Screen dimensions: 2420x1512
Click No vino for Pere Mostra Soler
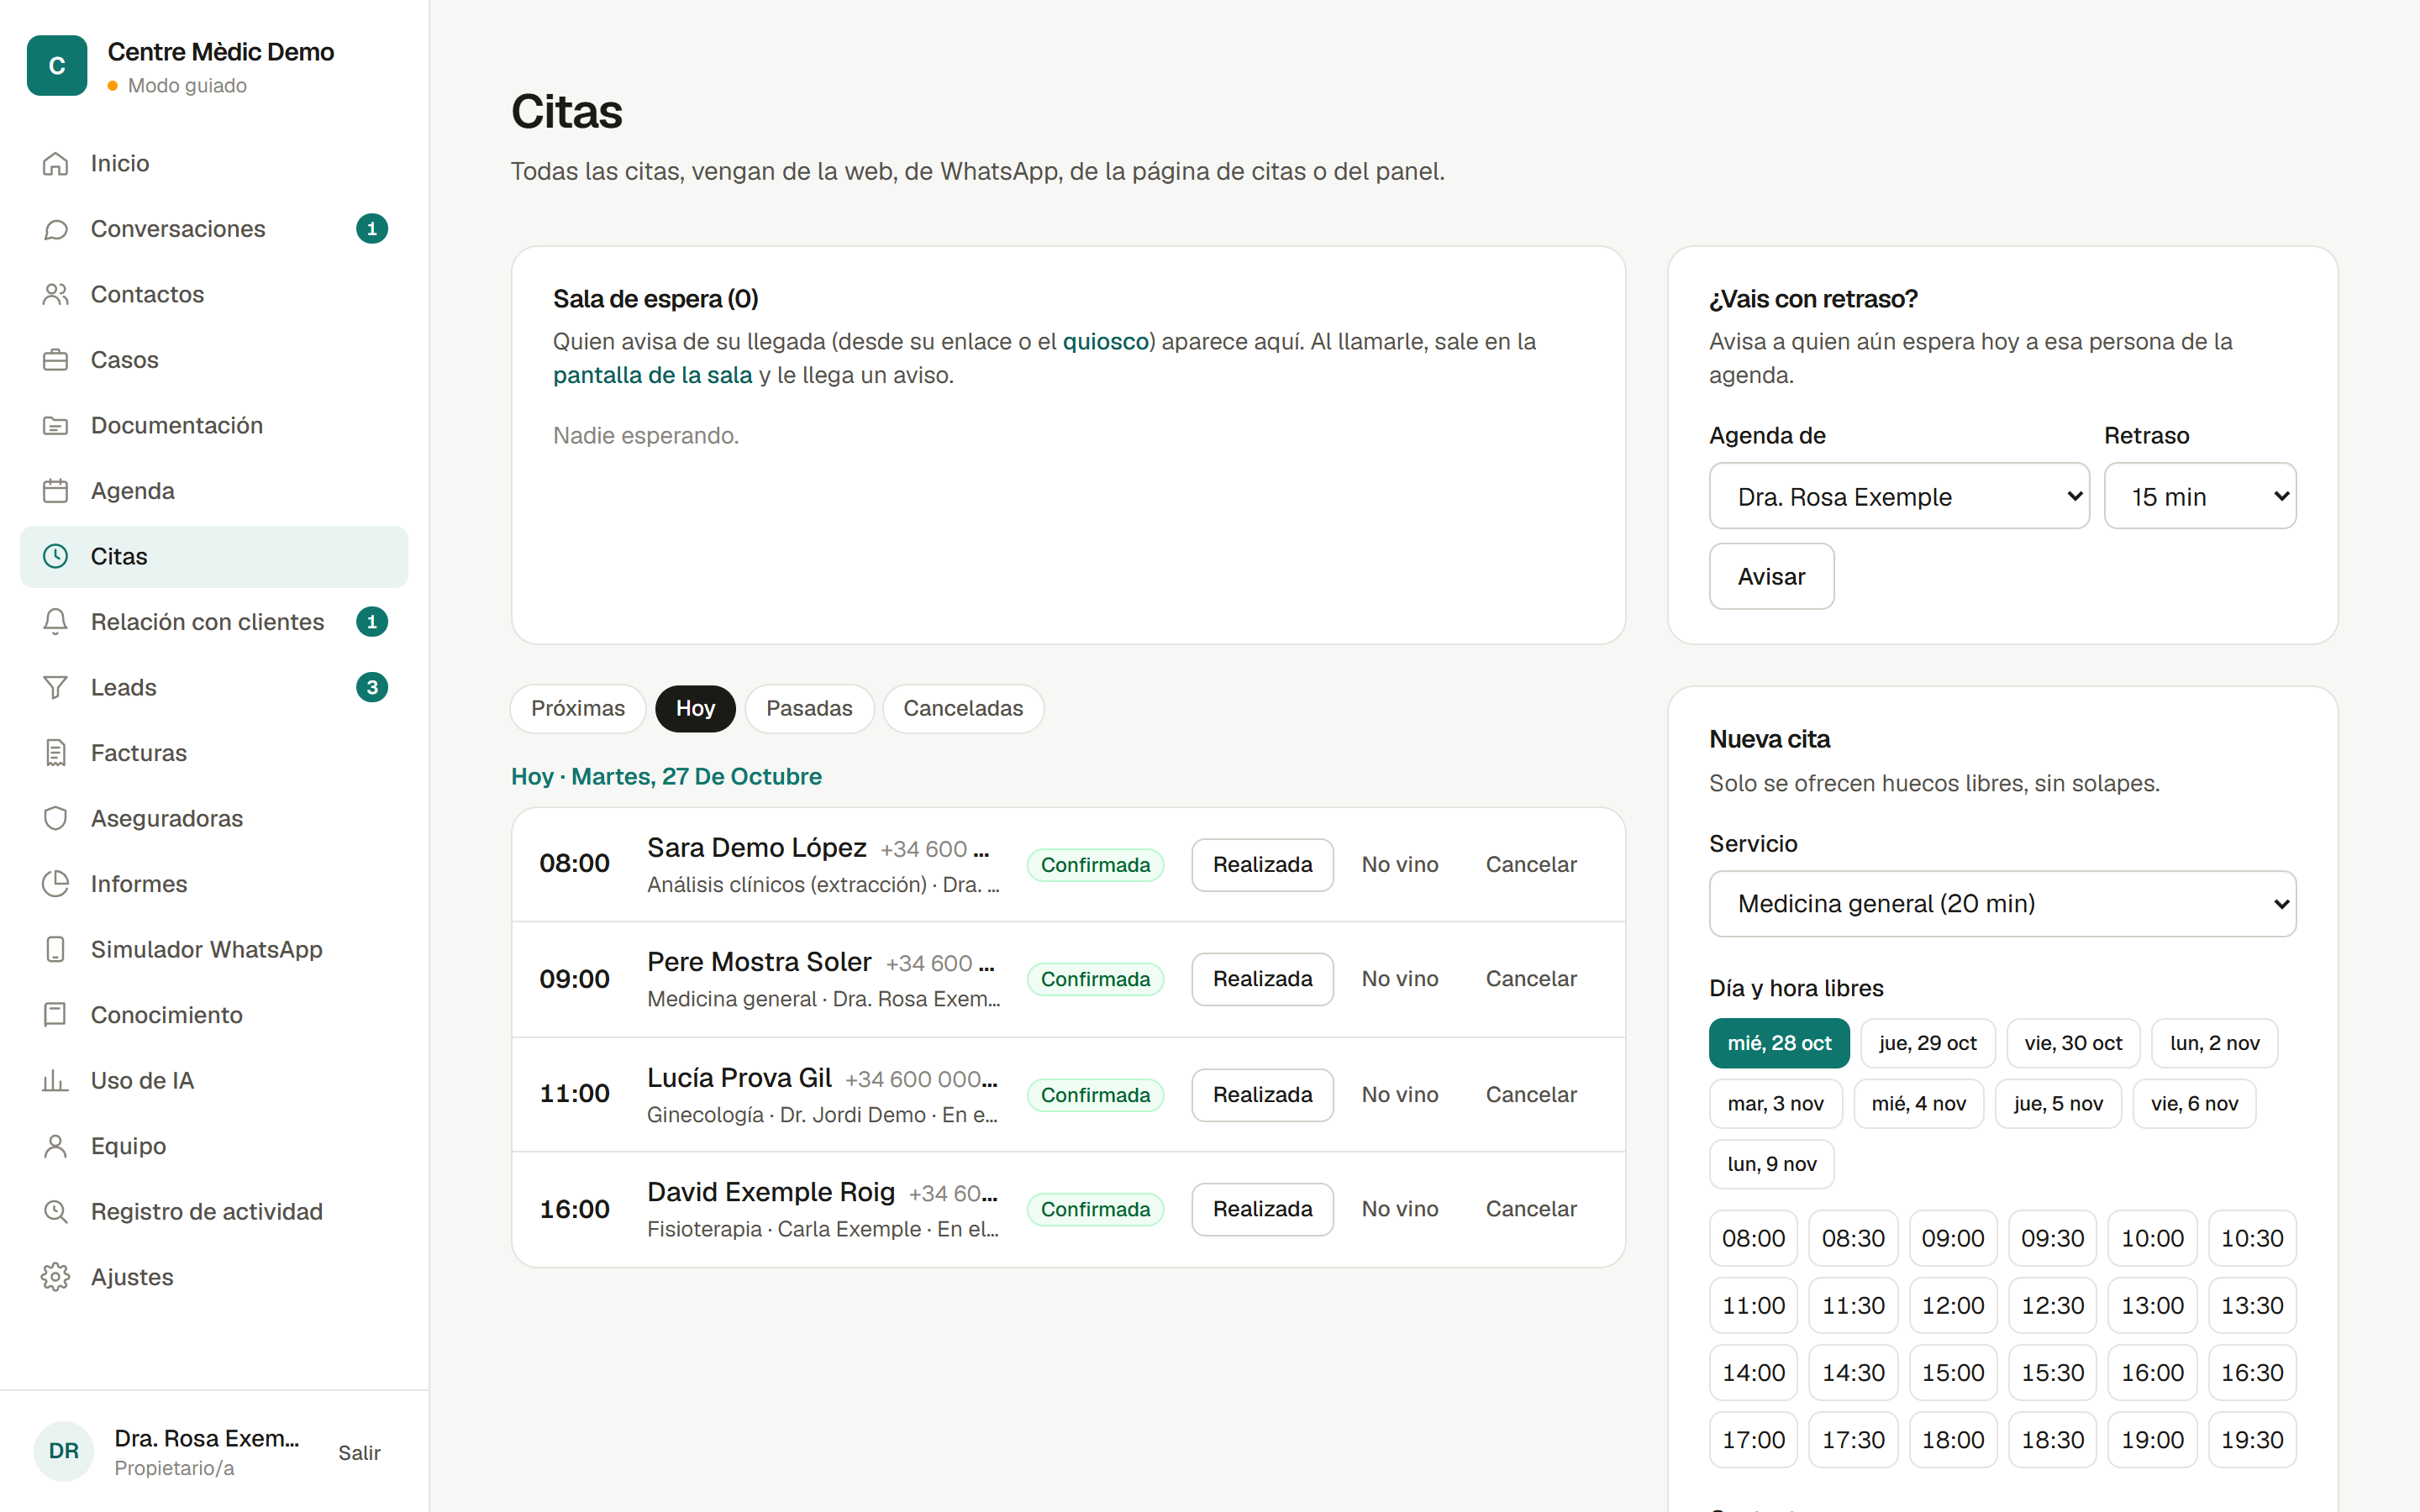point(1400,978)
